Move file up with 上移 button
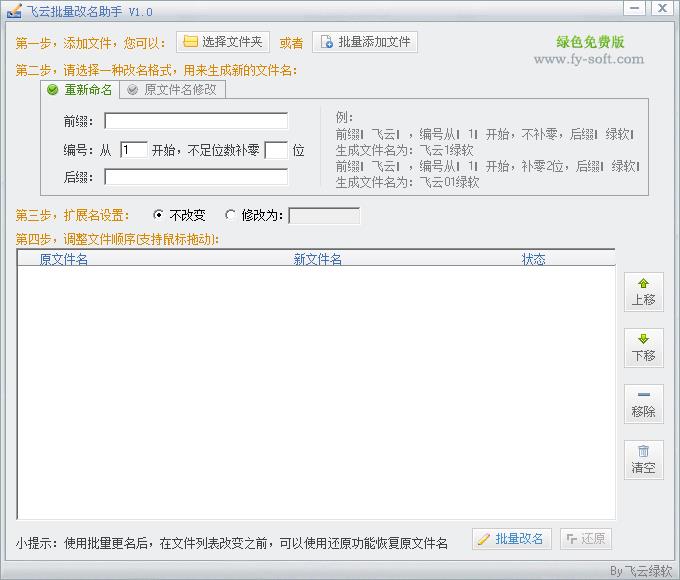Image resolution: width=680 pixels, height=580 pixels. click(644, 292)
